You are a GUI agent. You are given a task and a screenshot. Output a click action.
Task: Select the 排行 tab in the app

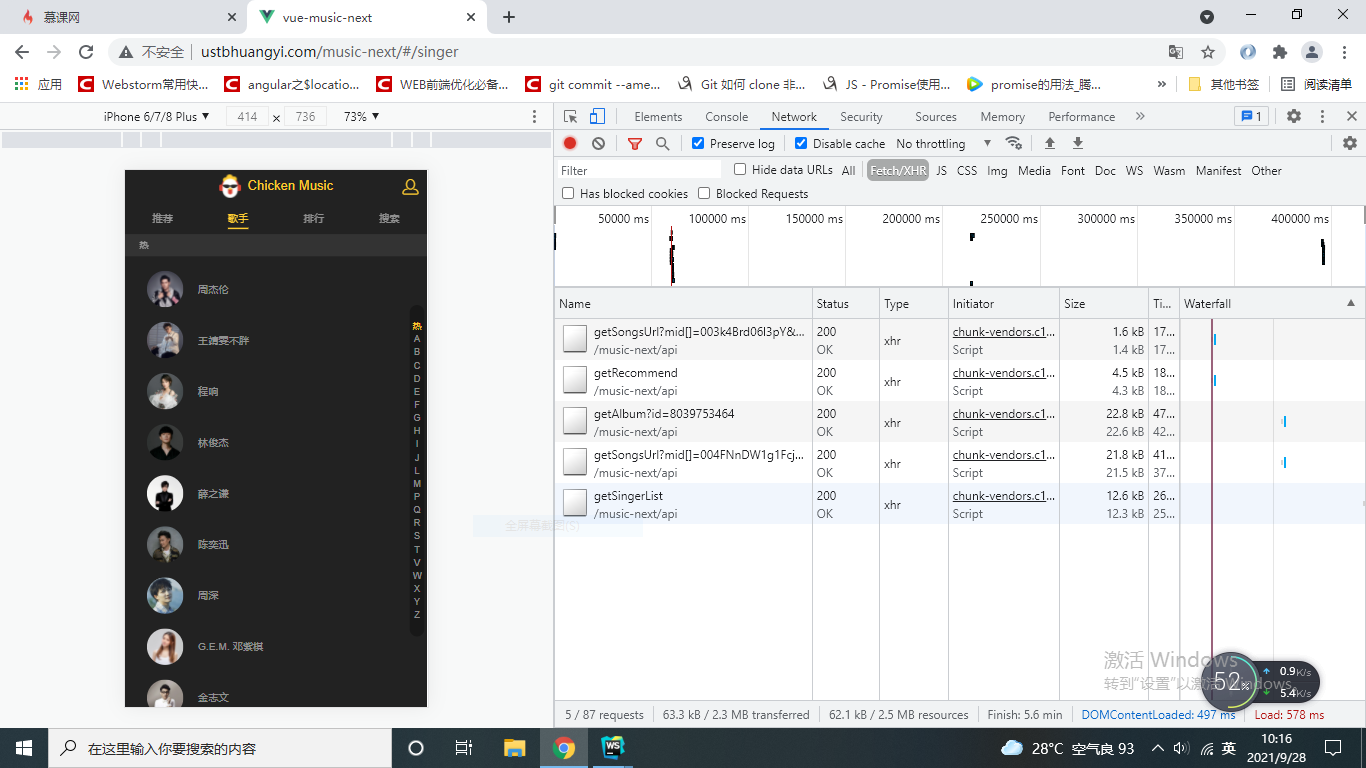[314, 218]
